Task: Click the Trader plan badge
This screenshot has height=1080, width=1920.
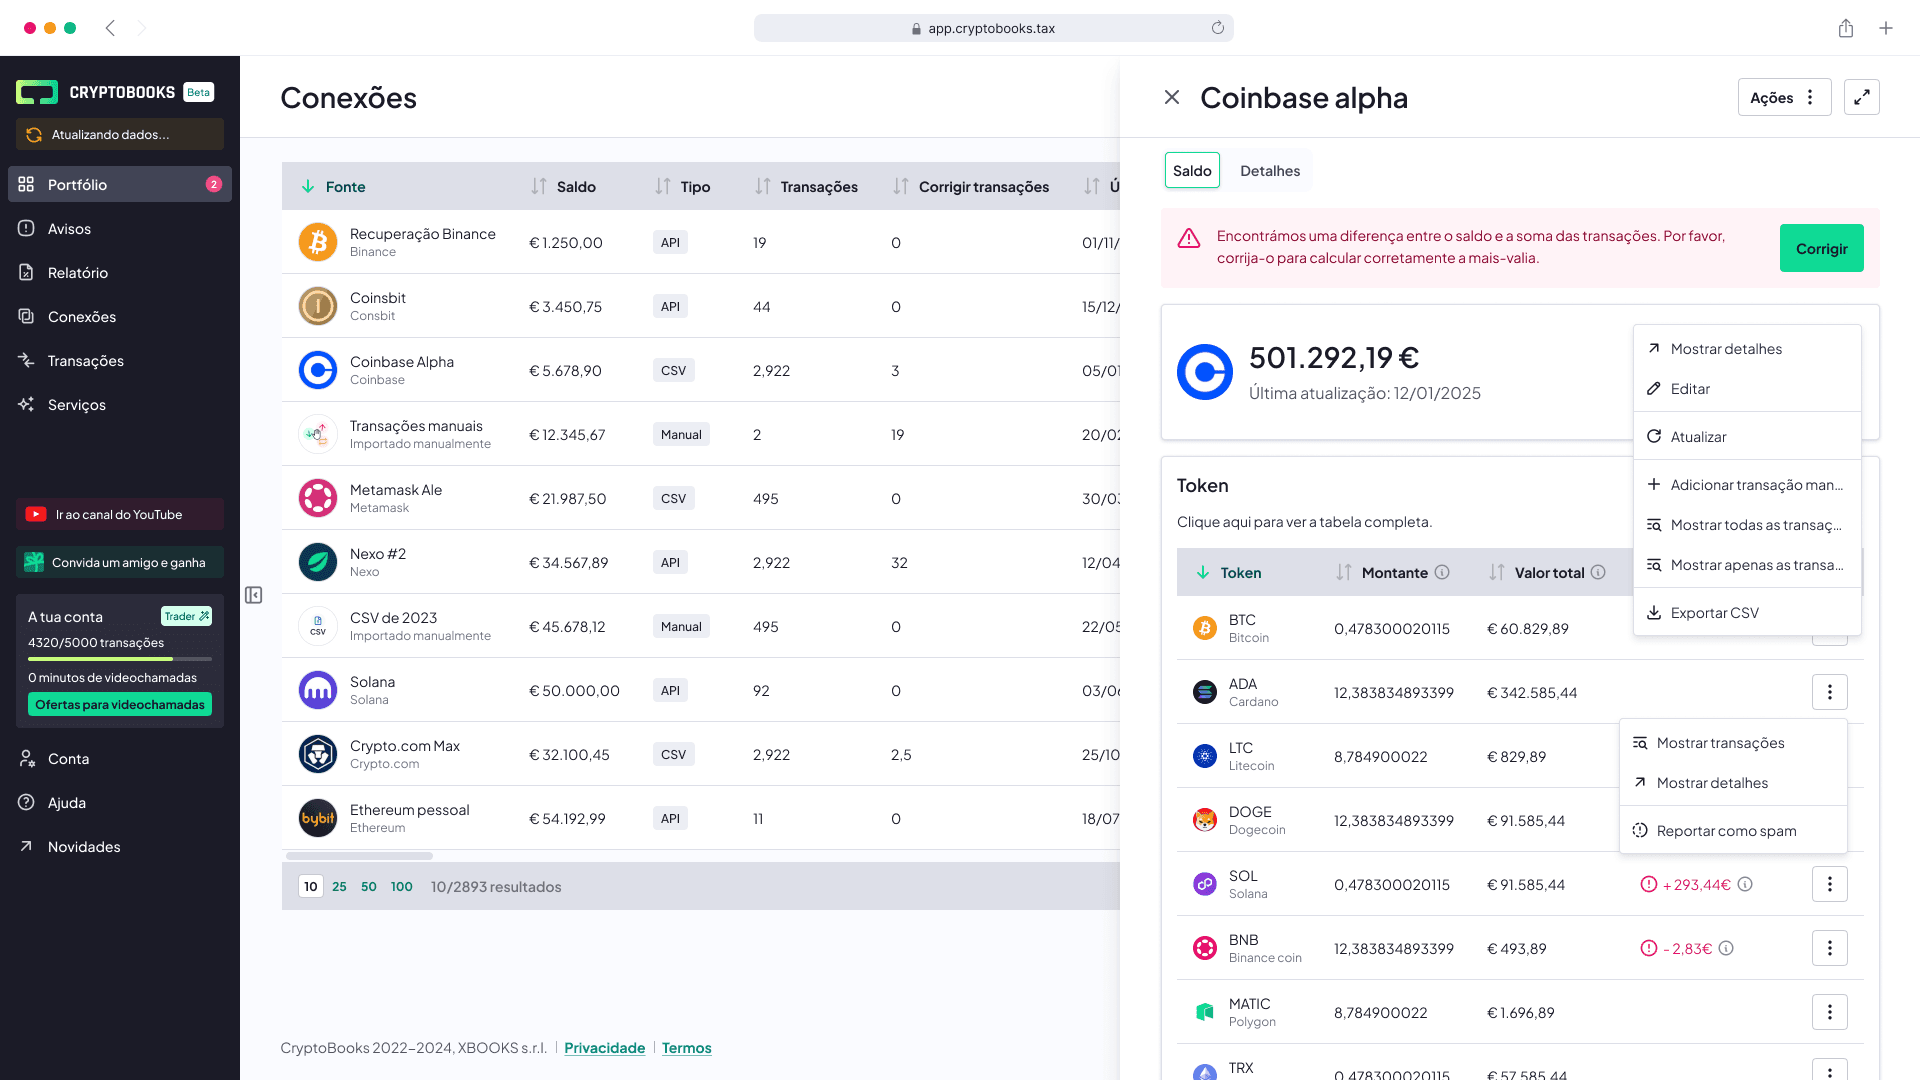Action: click(186, 616)
